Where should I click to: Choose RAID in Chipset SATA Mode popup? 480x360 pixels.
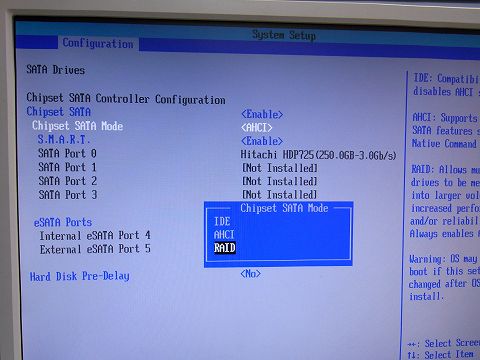tap(225, 248)
